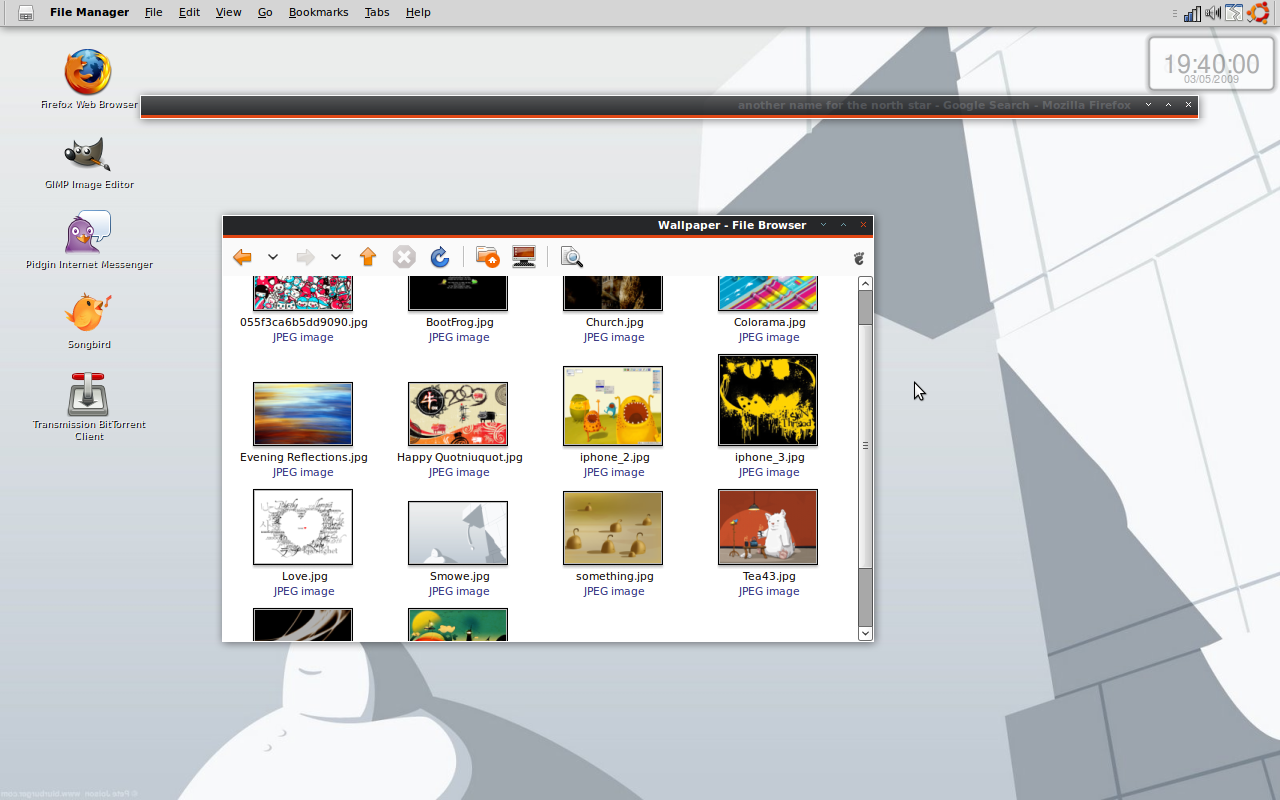Open Computer from the file browser toolbar

(524, 258)
